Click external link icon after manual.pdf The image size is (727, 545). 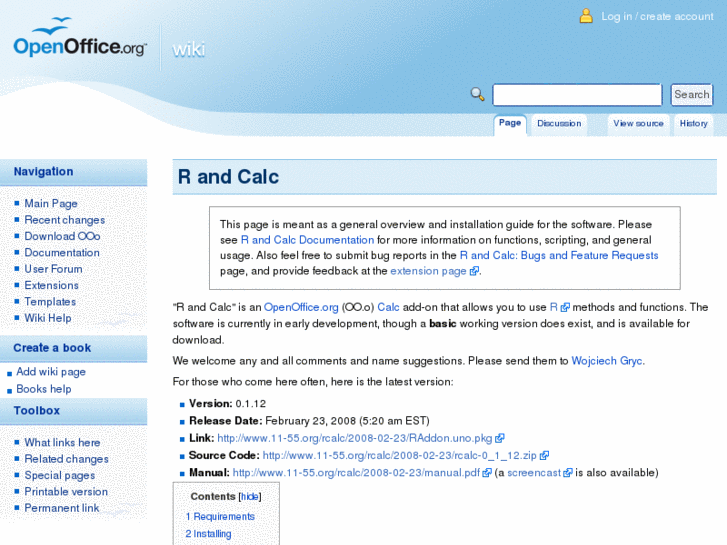pos(487,473)
